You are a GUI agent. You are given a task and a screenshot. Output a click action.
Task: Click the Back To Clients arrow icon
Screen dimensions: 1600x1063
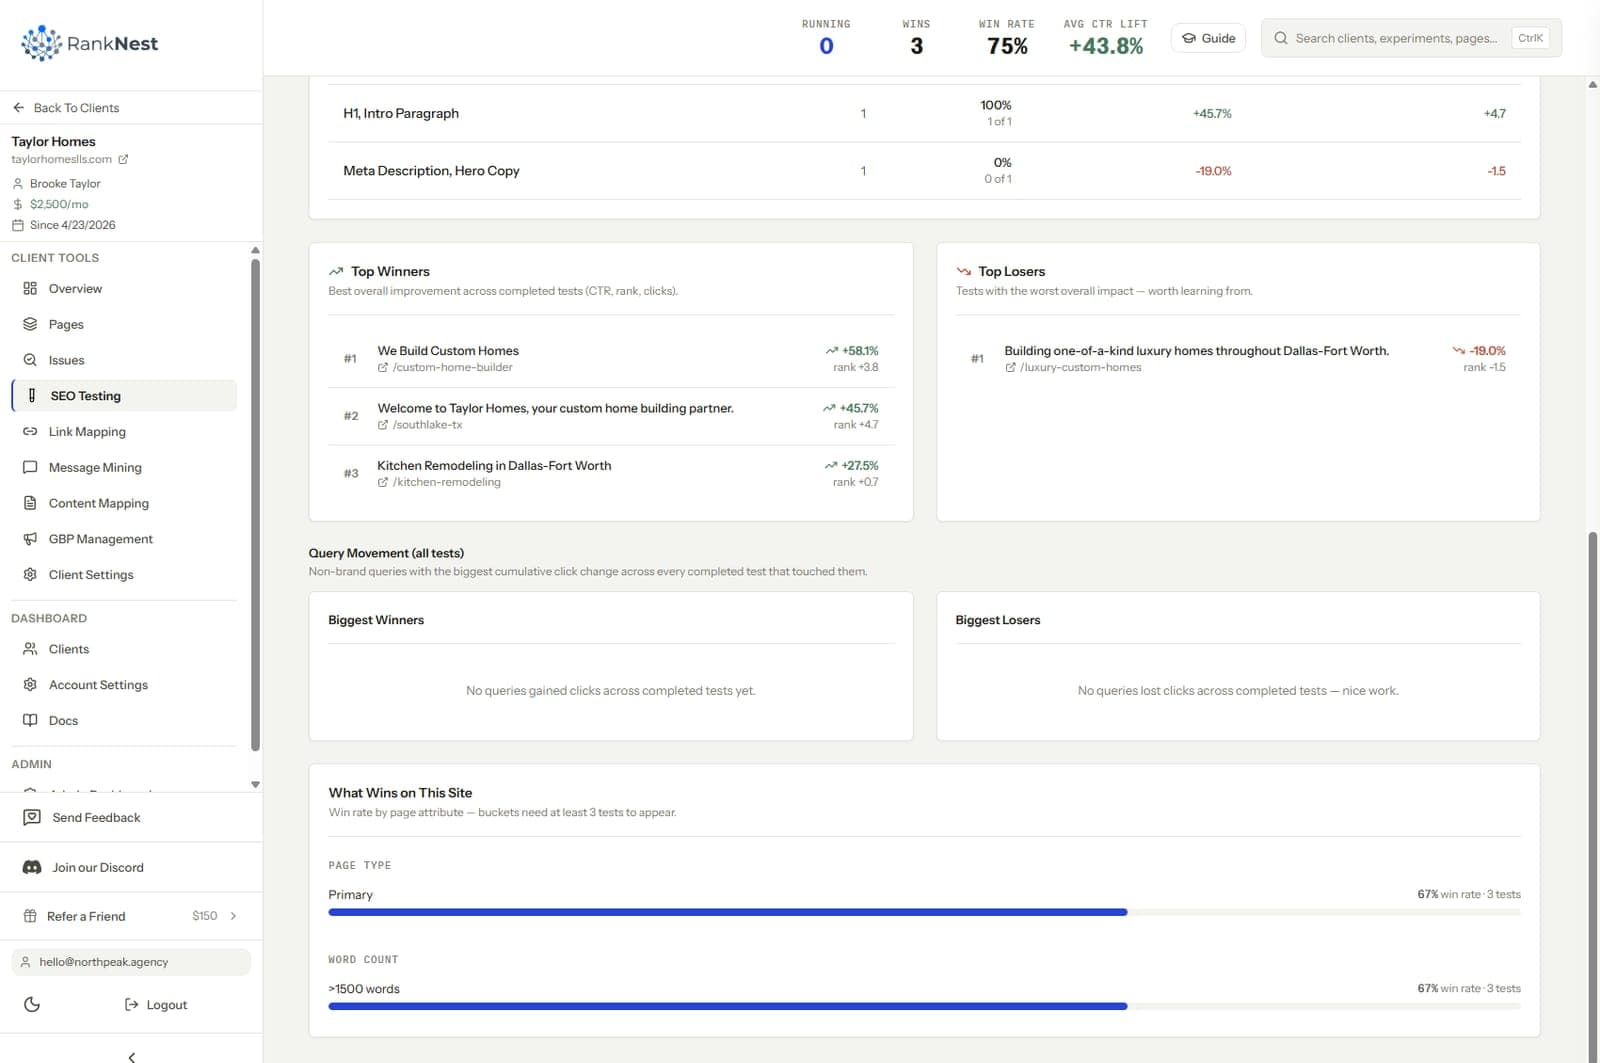[x=18, y=108]
